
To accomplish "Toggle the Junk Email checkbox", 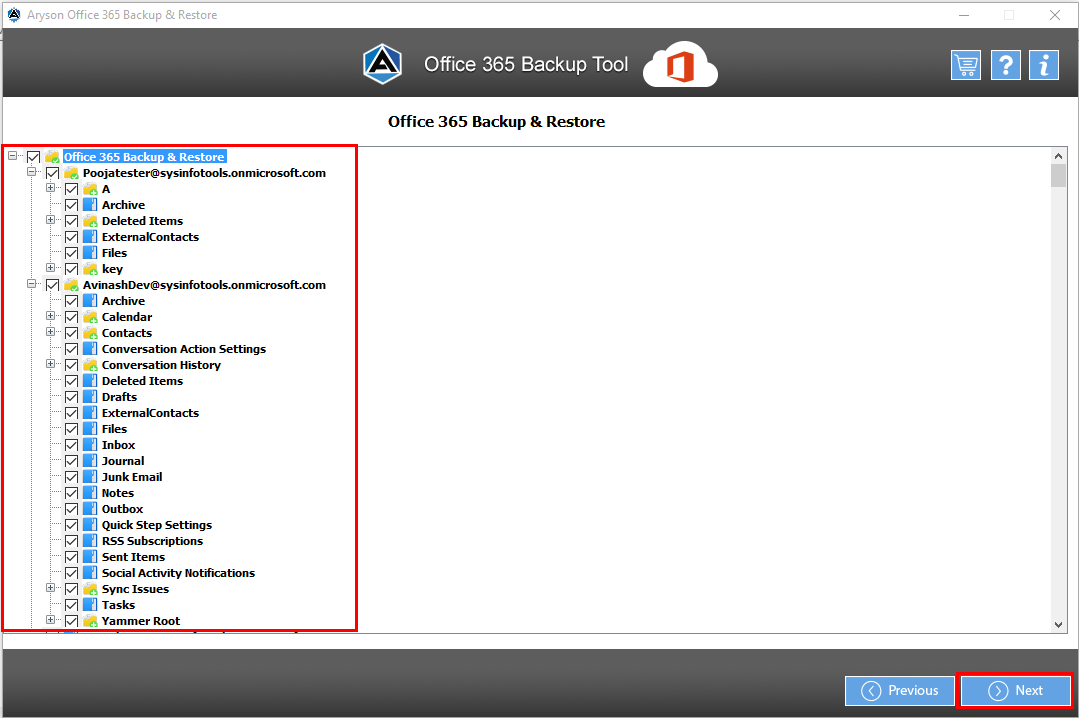I will (x=72, y=476).
